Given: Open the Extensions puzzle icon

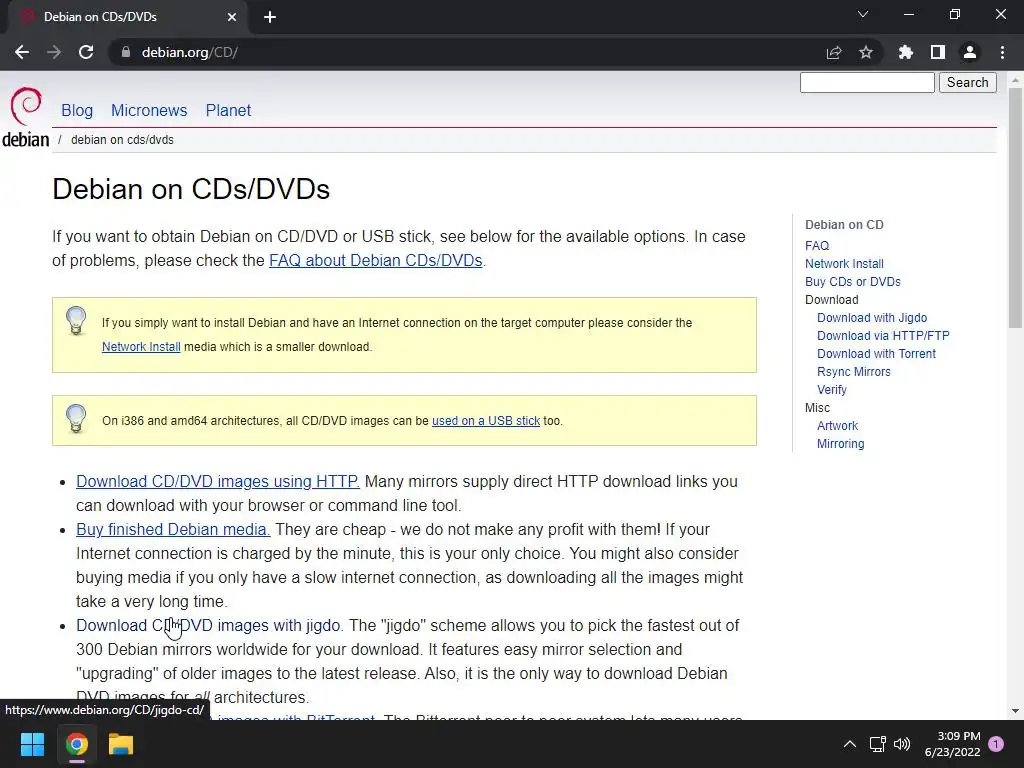Looking at the screenshot, I should 906,52.
